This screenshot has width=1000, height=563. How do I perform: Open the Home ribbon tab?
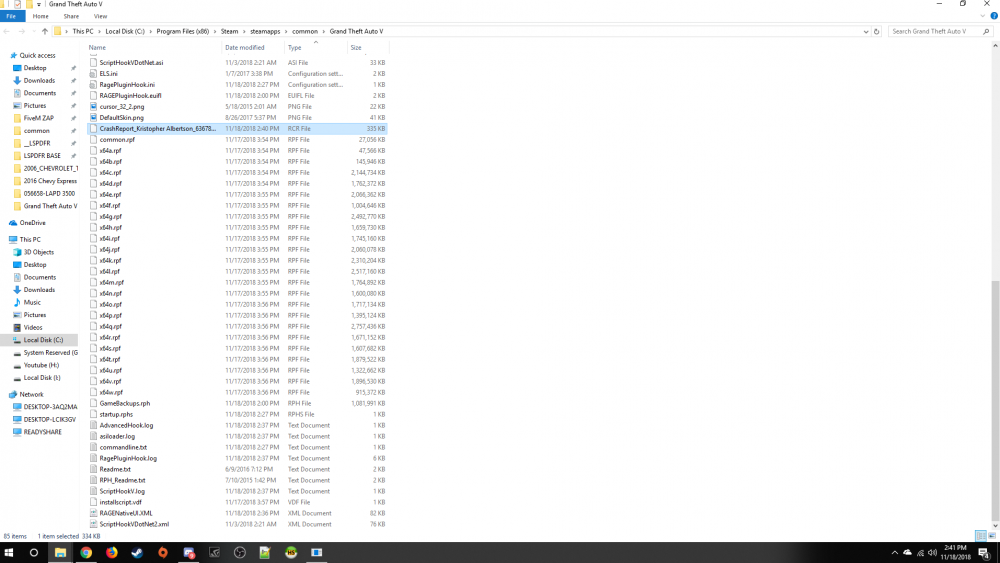coord(41,16)
